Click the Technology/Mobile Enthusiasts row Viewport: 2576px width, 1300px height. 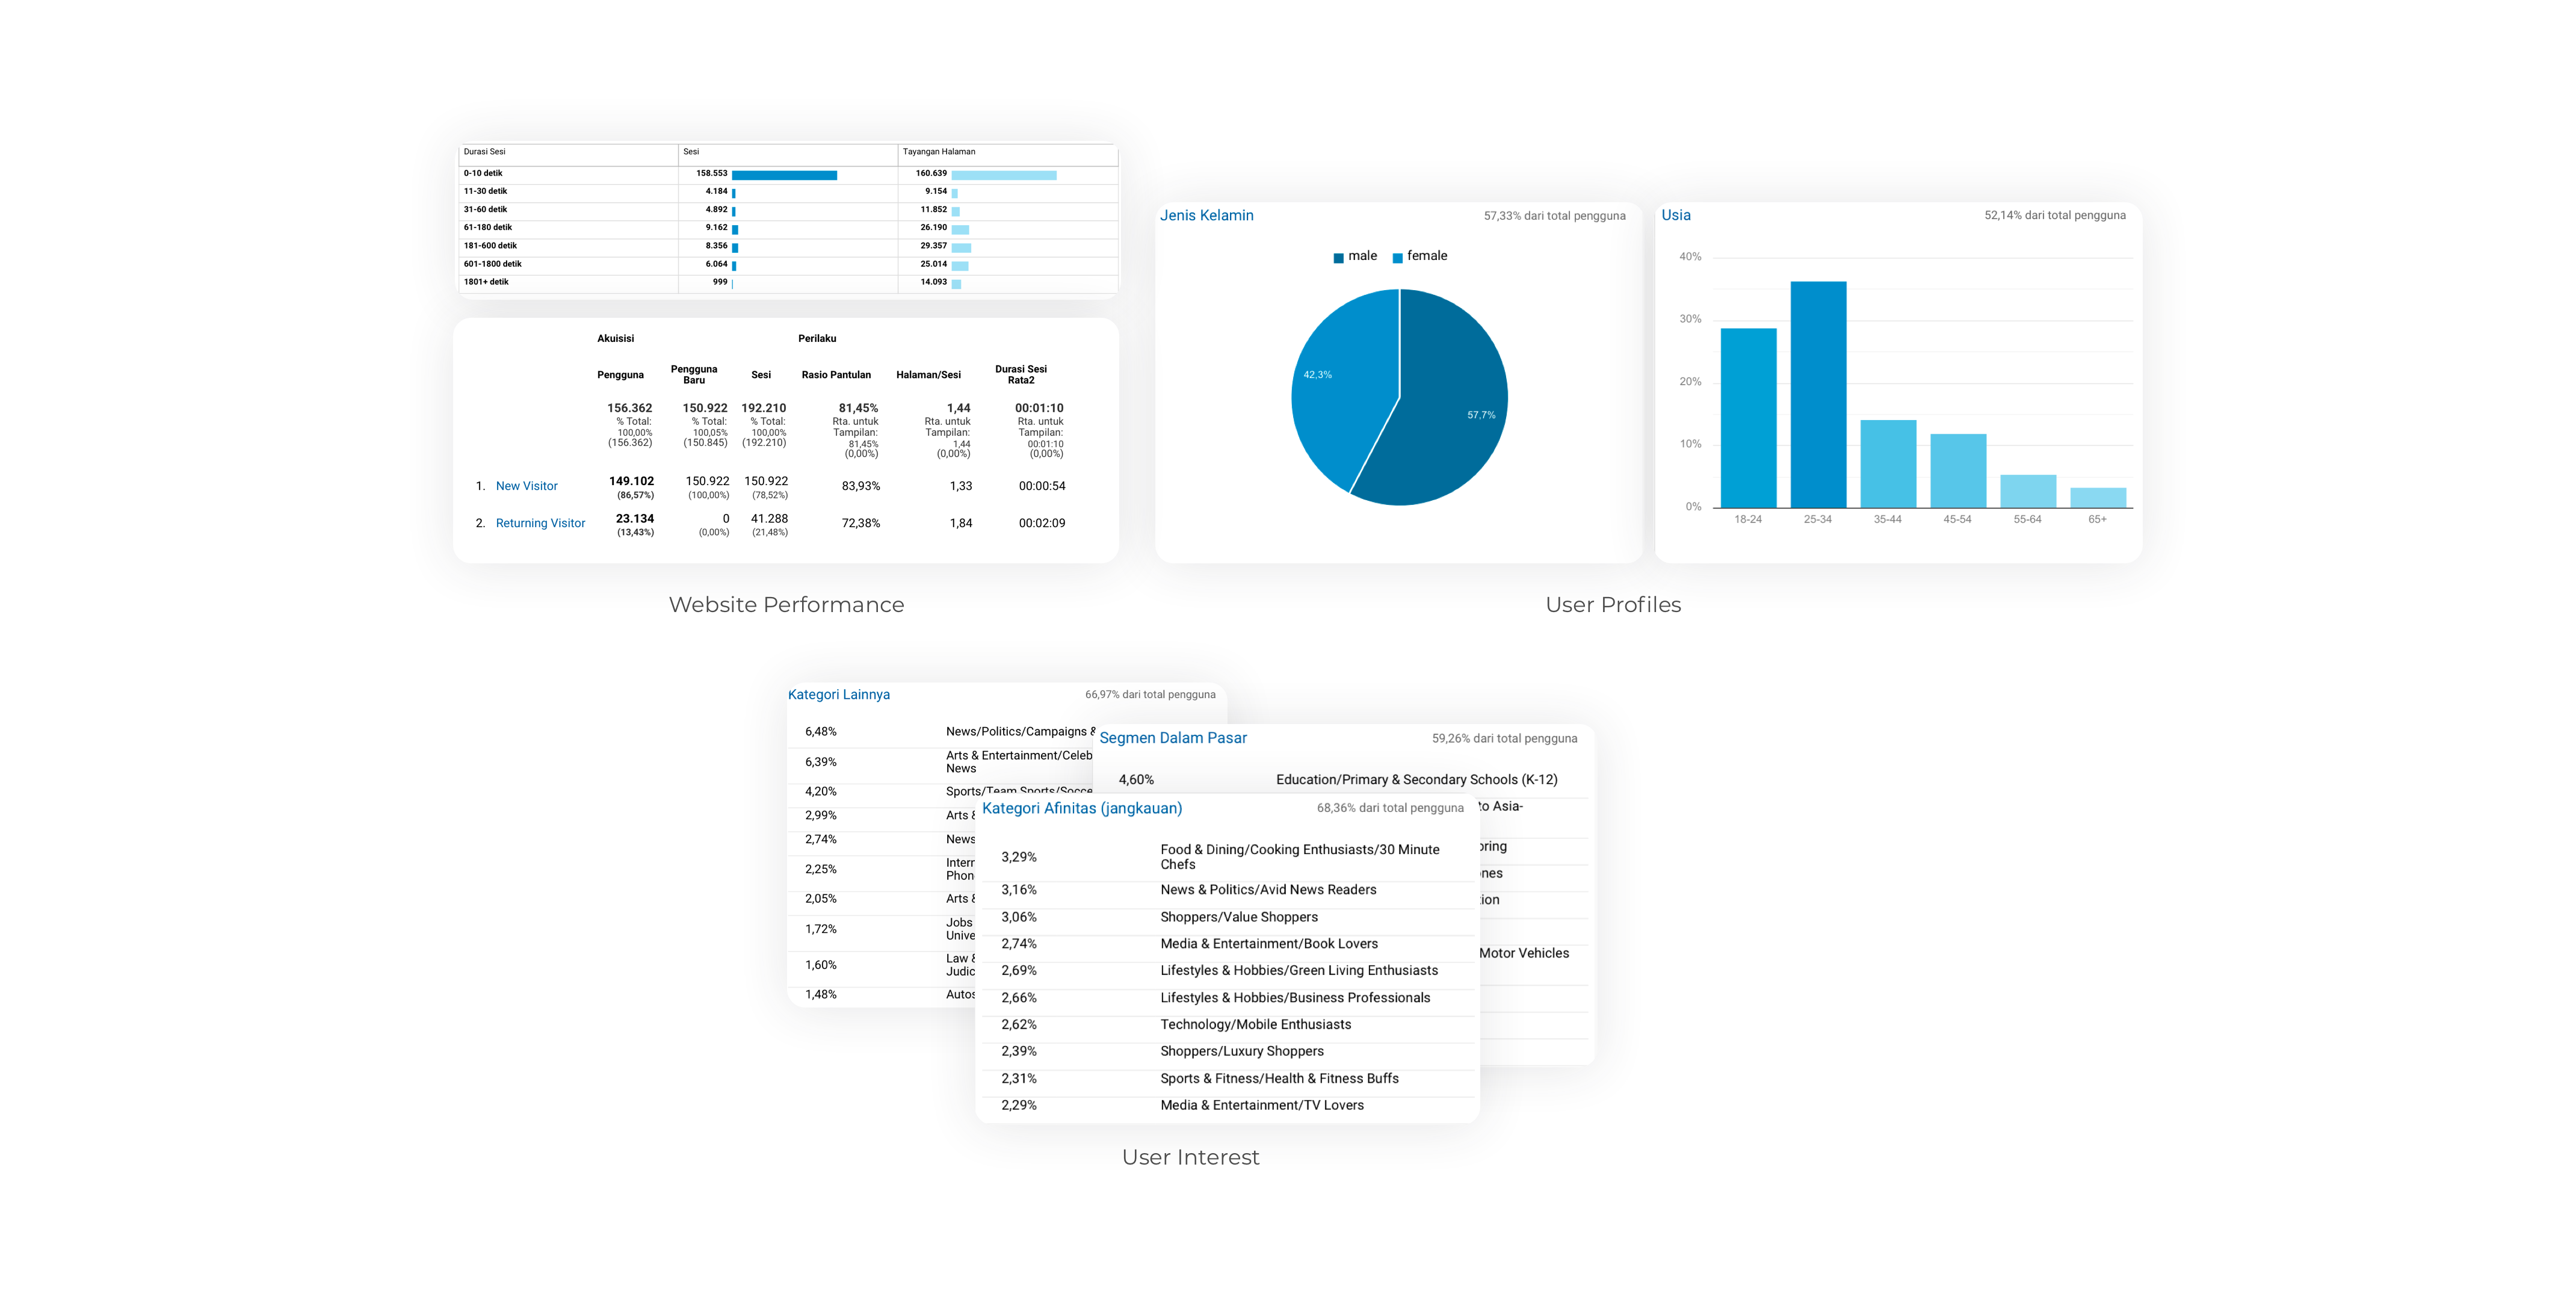[1255, 1024]
